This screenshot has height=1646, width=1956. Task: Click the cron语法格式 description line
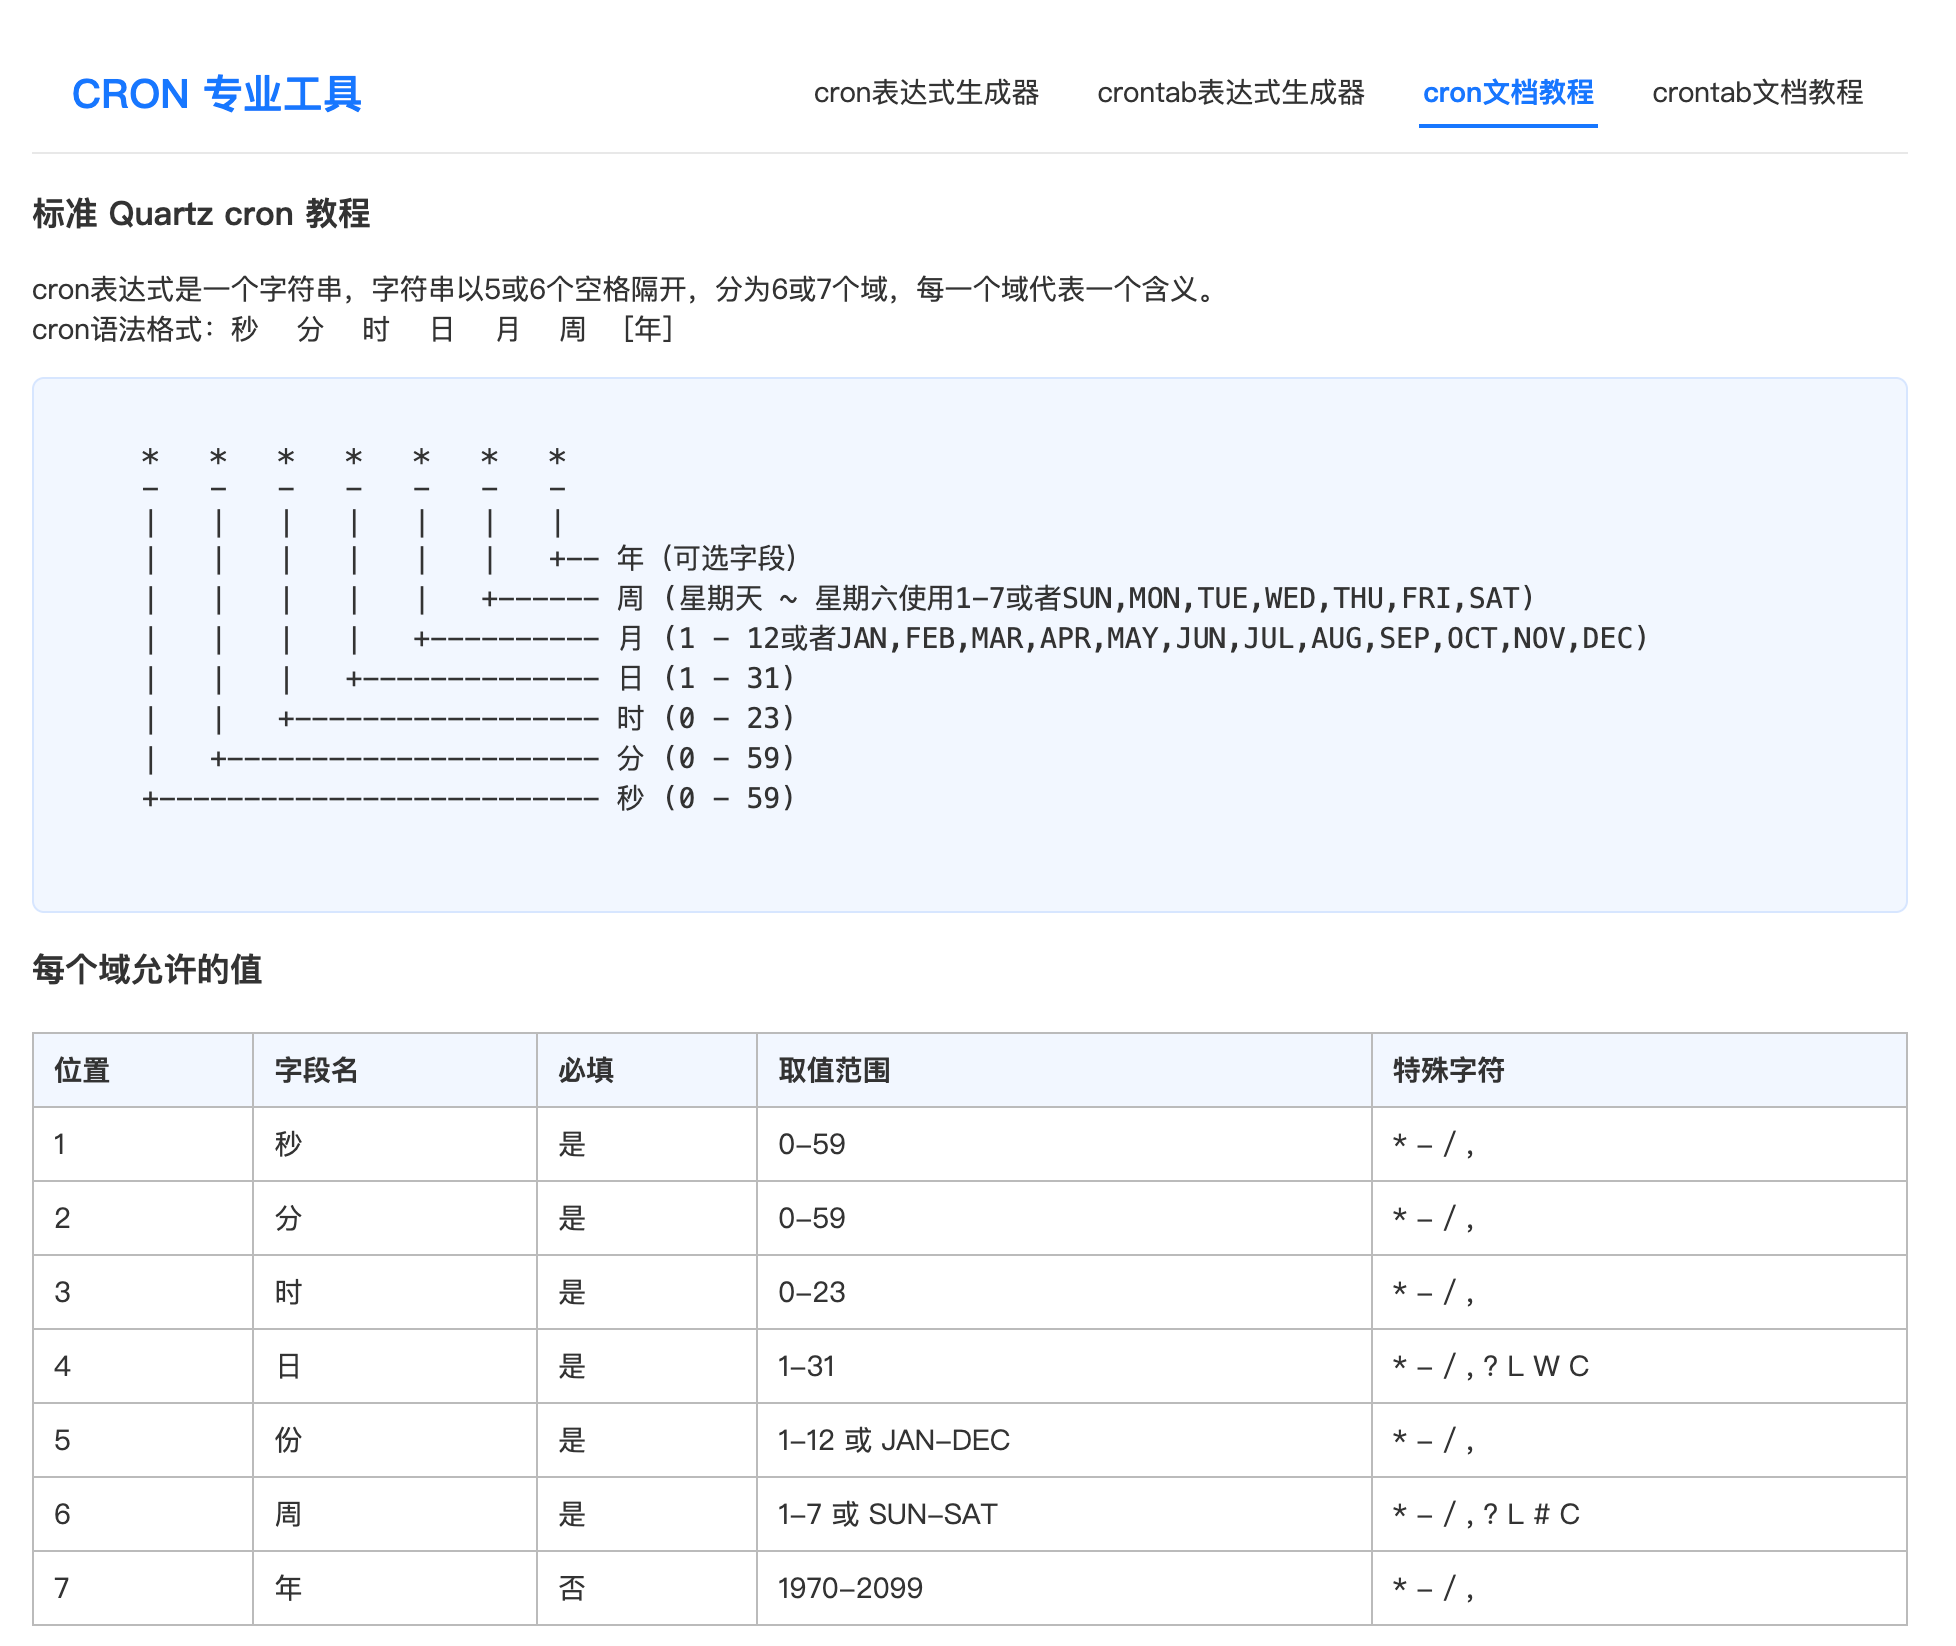coord(352,329)
